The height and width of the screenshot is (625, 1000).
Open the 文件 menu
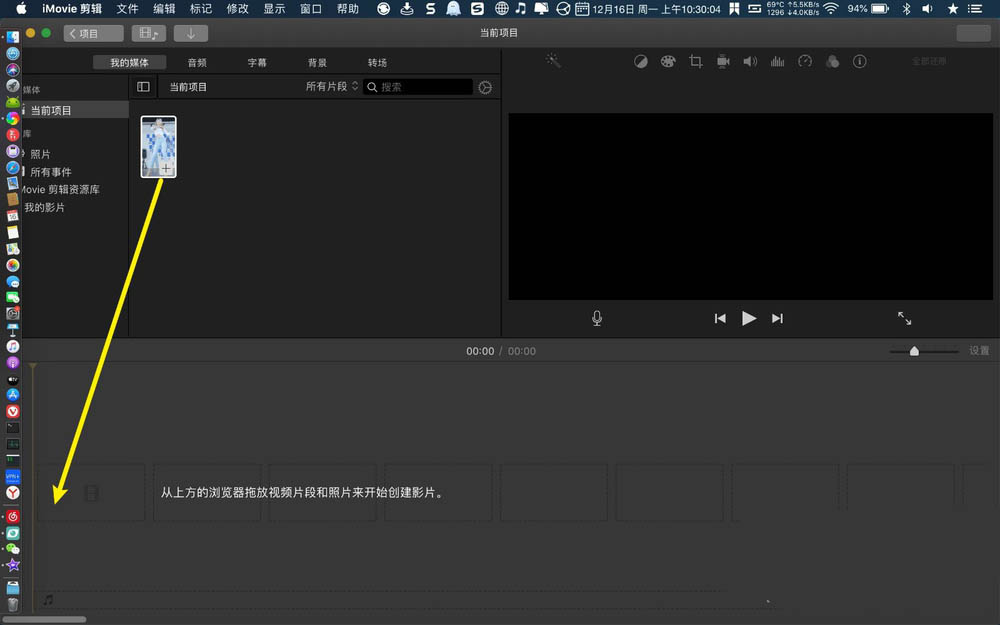pyautogui.click(x=127, y=8)
